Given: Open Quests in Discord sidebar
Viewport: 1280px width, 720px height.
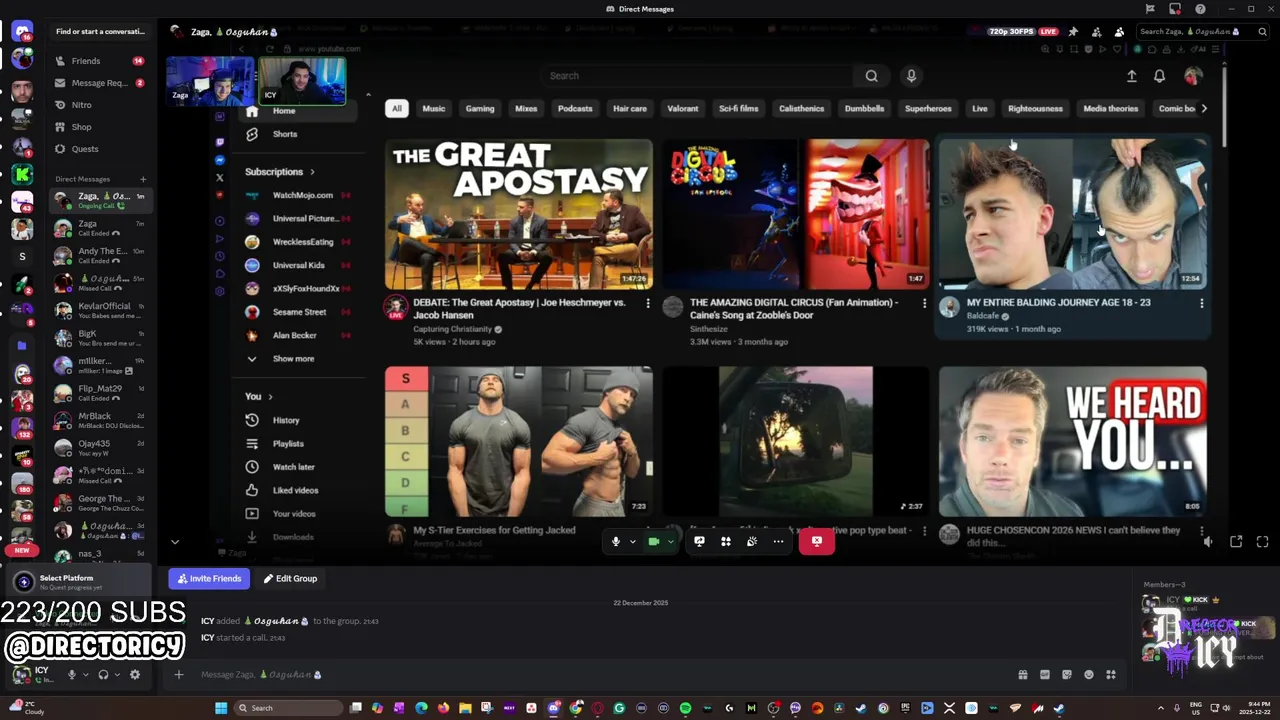Looking at the screenshot, I should pyautogui.click(x=98, y=149).
